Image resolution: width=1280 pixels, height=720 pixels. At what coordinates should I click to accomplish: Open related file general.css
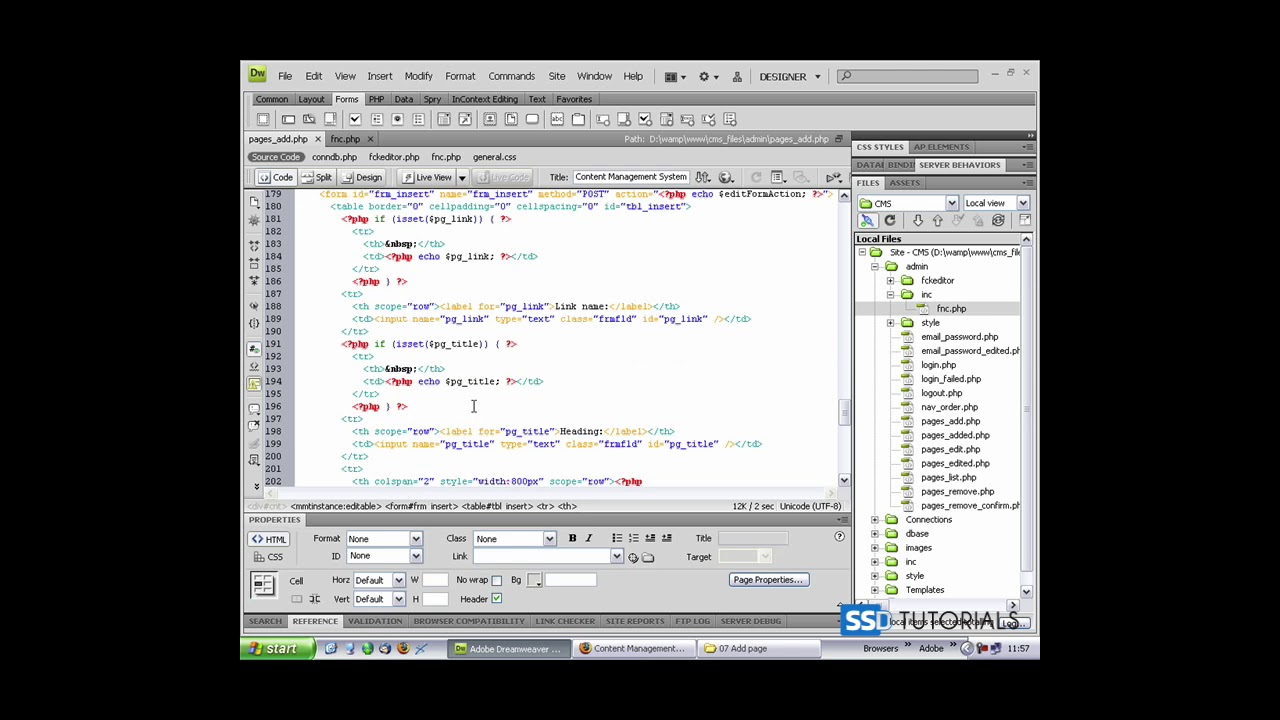(x=494, y=157)
